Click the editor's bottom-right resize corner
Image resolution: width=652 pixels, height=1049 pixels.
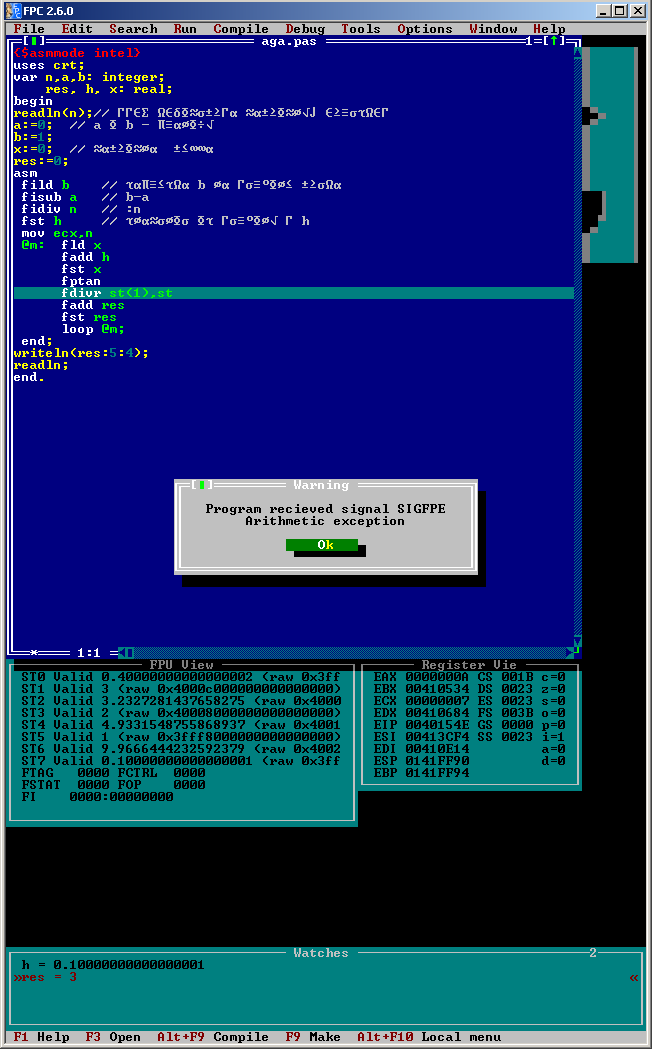572,653
